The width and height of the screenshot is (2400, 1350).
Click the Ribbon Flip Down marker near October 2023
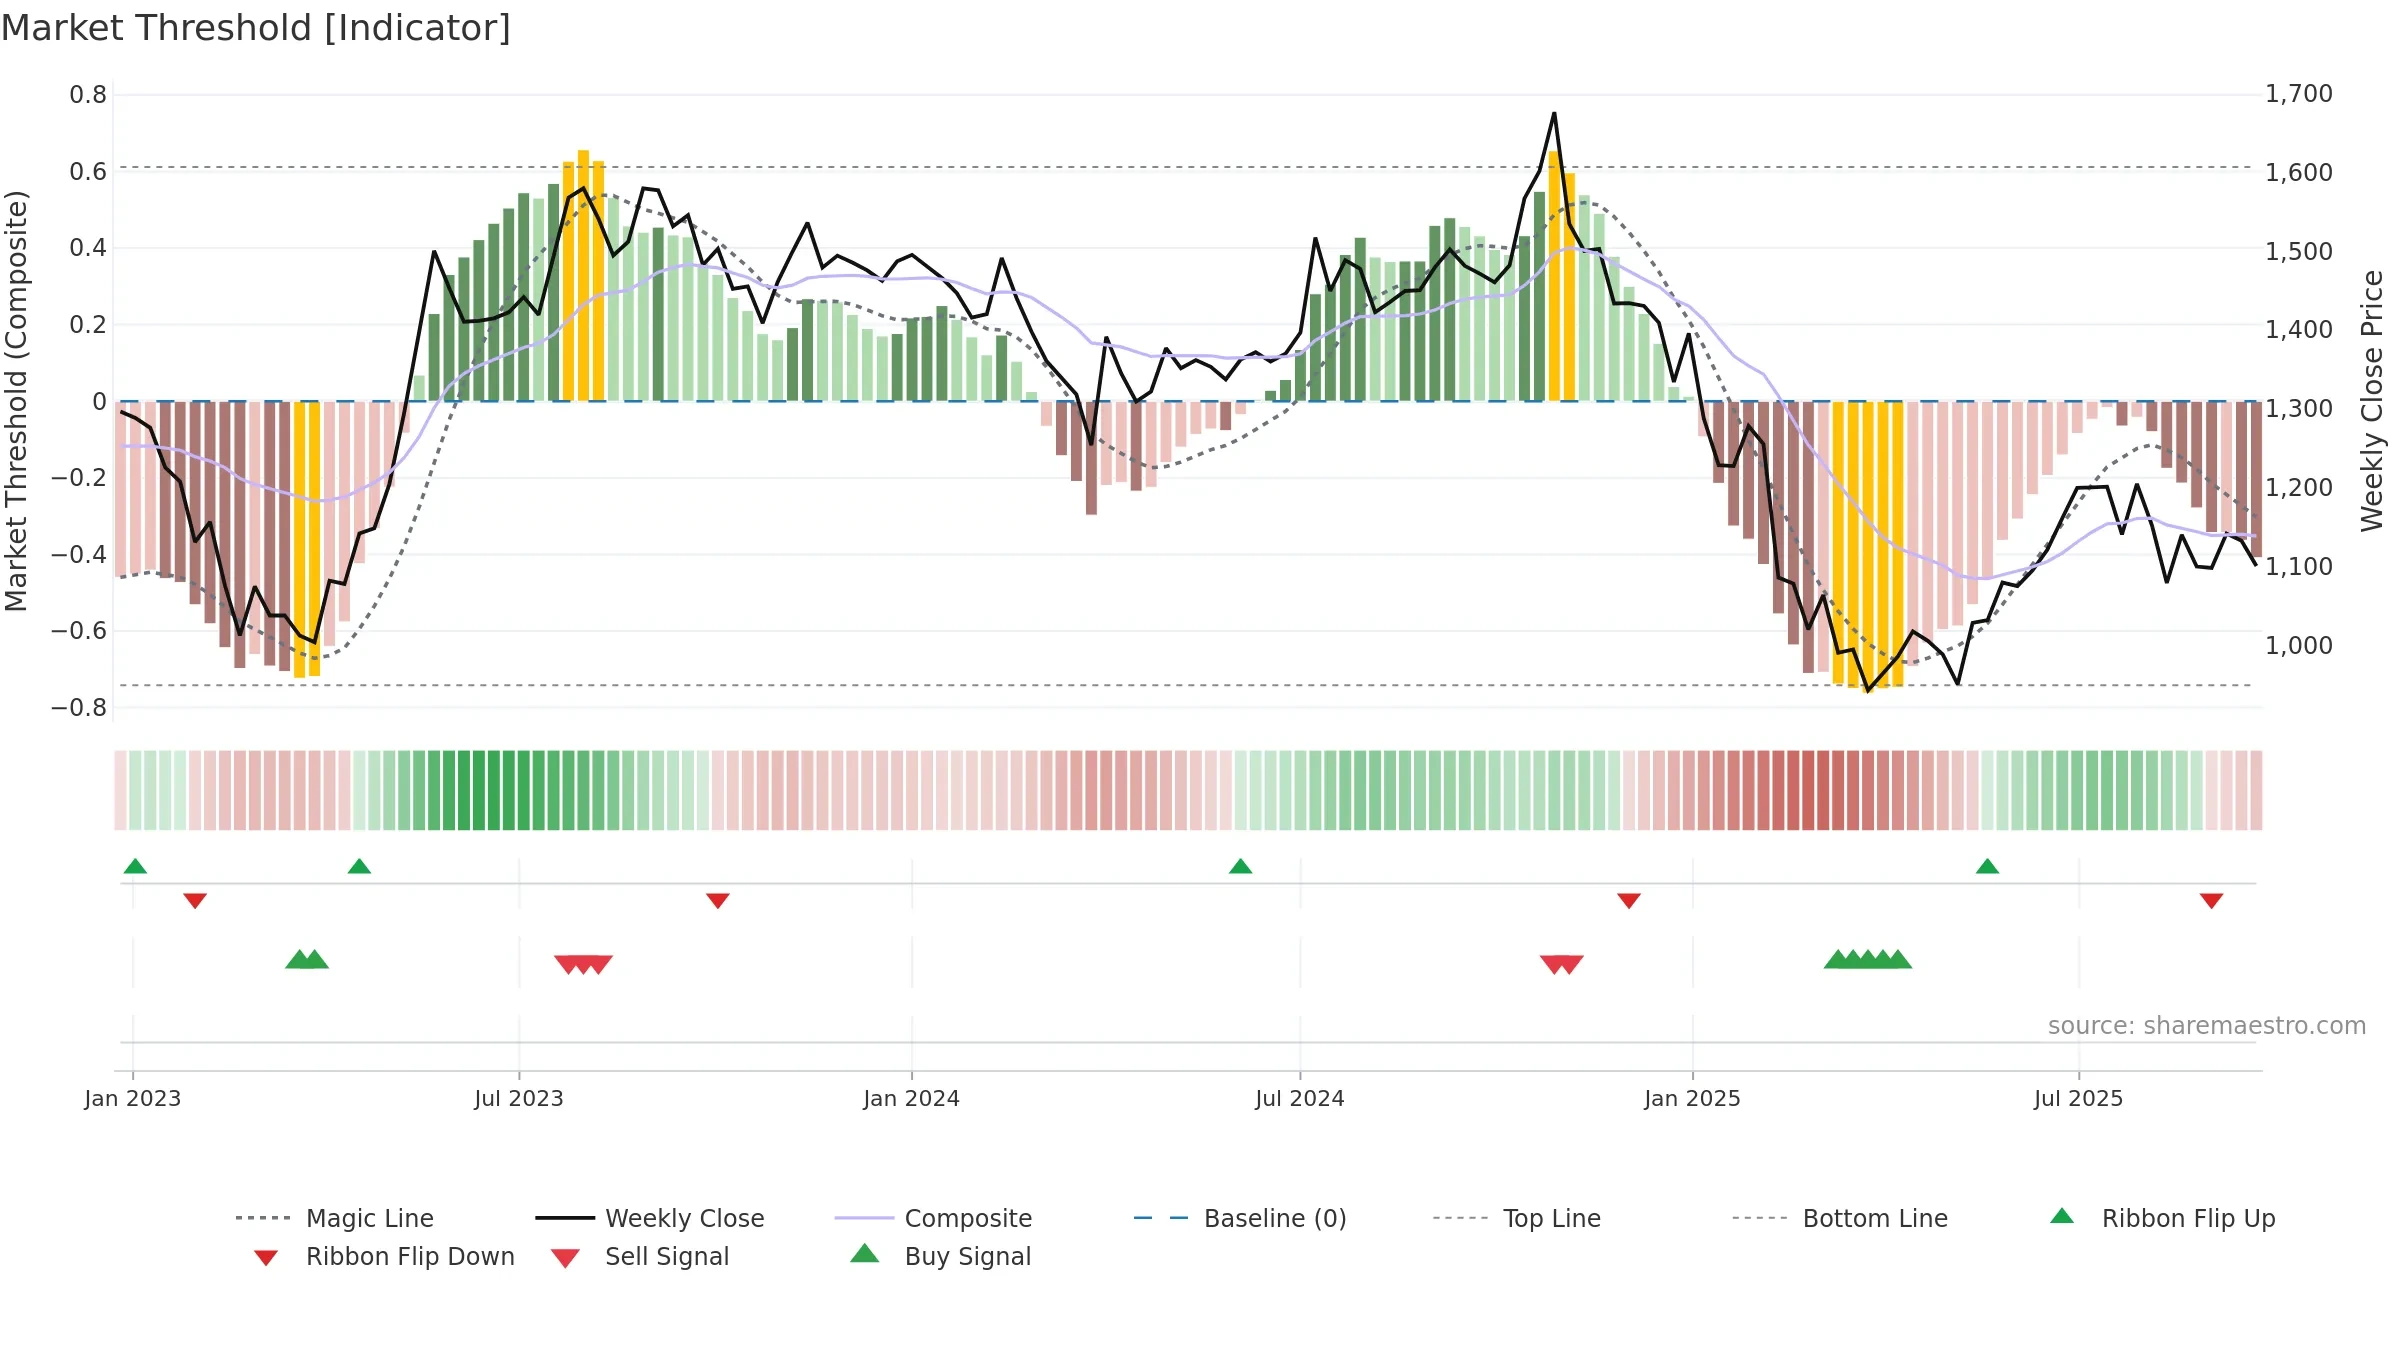[718, 901]
